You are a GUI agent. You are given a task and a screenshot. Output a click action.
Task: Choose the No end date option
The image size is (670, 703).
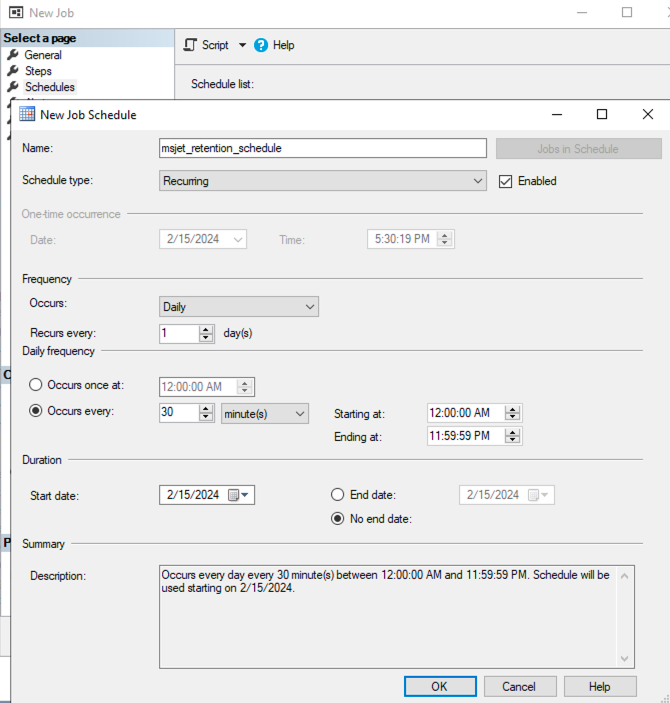point(338,518)
